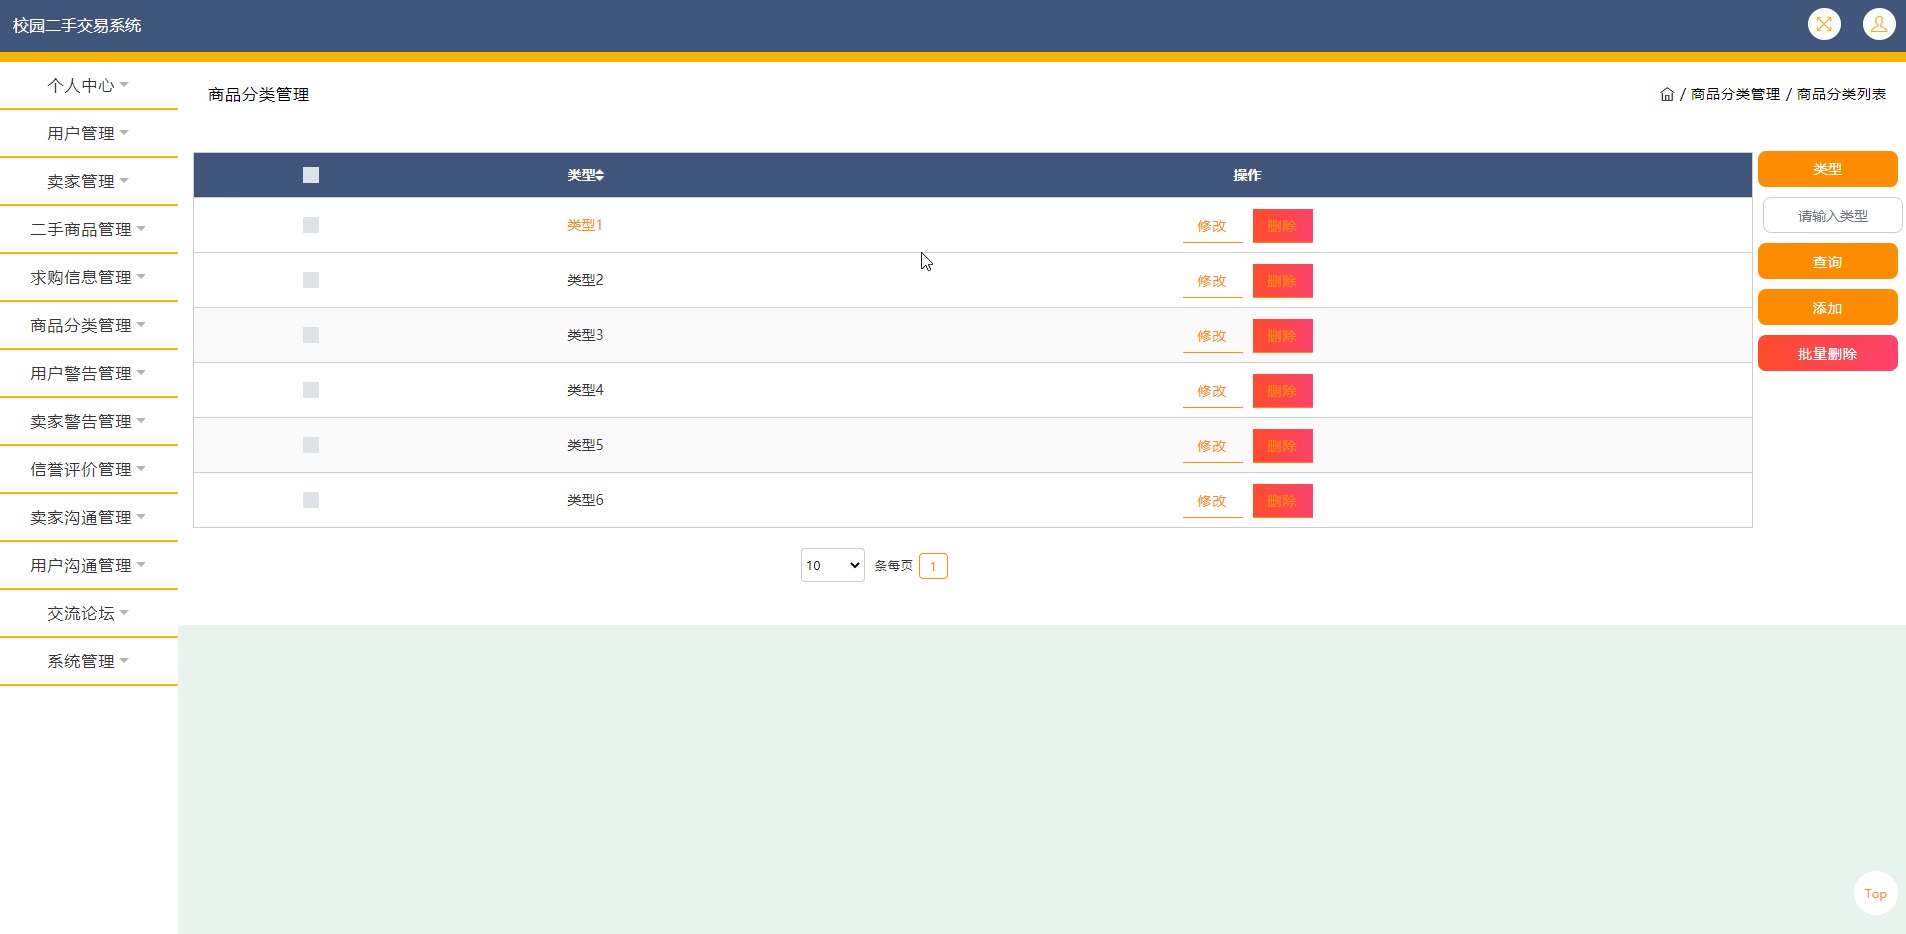Sort table by 类型 column arrows
Image resolution: width=1906 pixels, height=934 pixels.
click(x=599, y=175)
